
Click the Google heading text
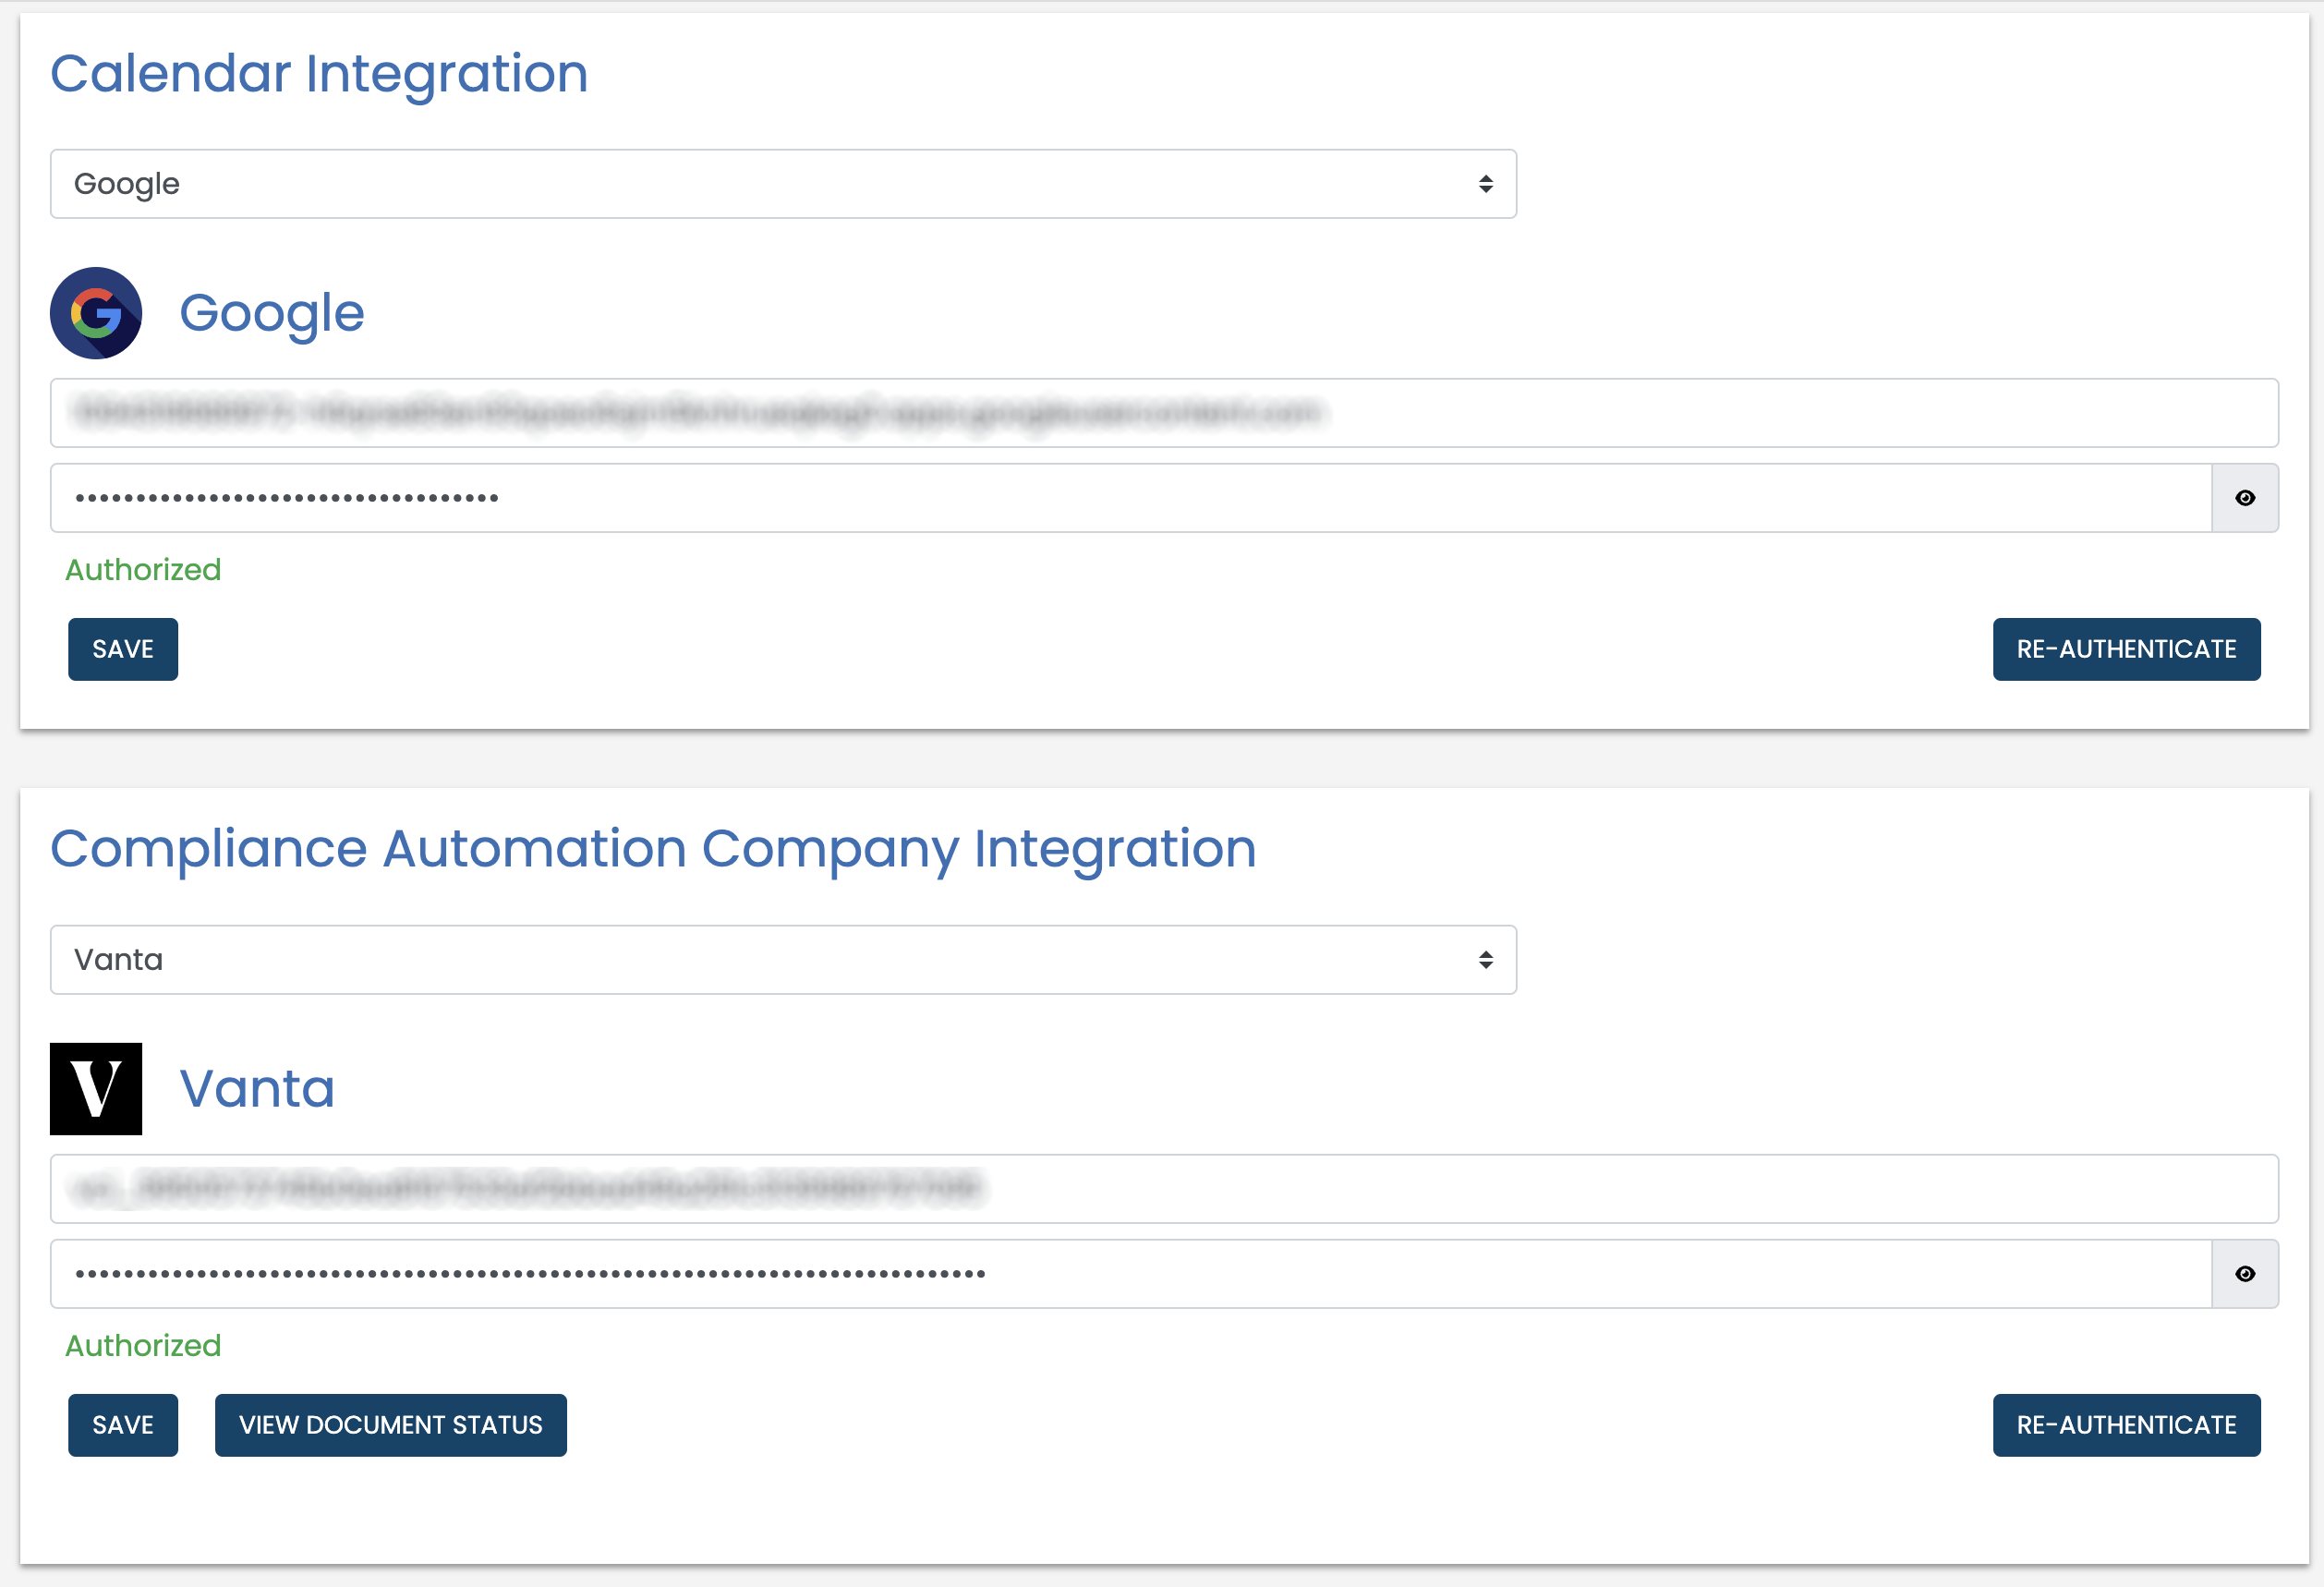tap(272, 313)
